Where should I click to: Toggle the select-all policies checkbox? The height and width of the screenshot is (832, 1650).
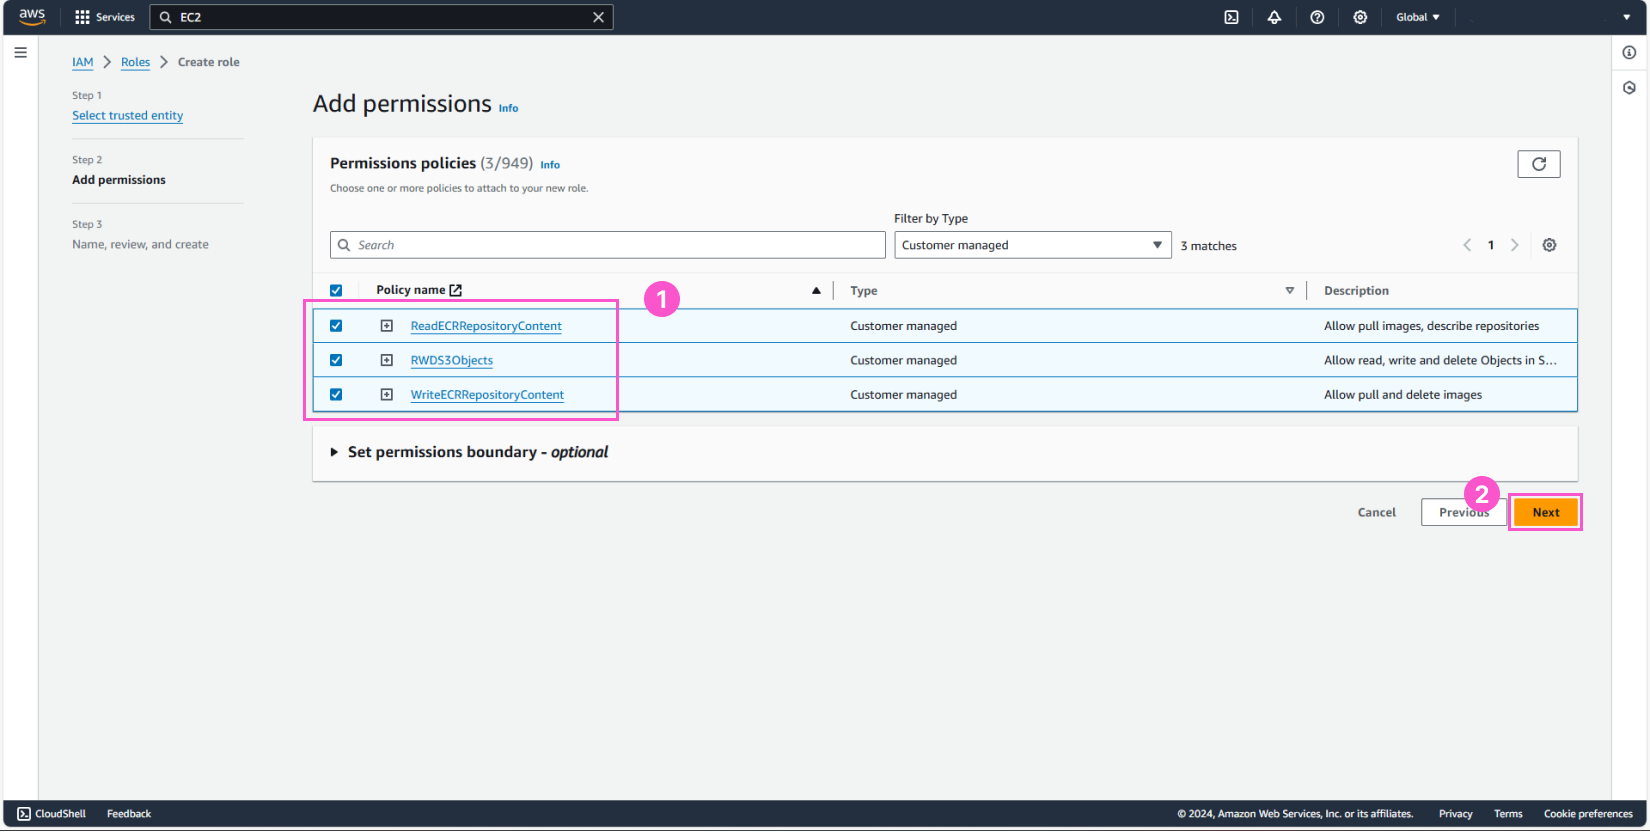(x=336, y=291)
